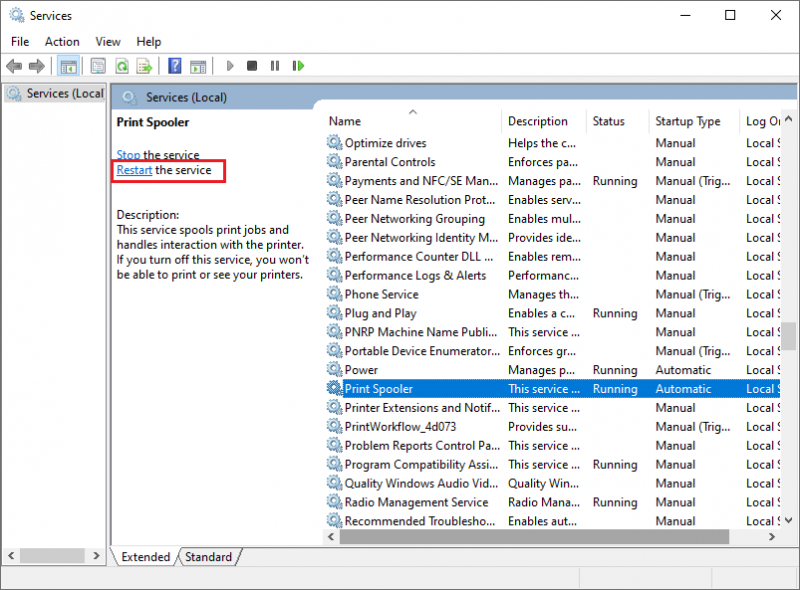
Task: Click the Forward arrow toolbar icon
Action: [x=37, y=66]
